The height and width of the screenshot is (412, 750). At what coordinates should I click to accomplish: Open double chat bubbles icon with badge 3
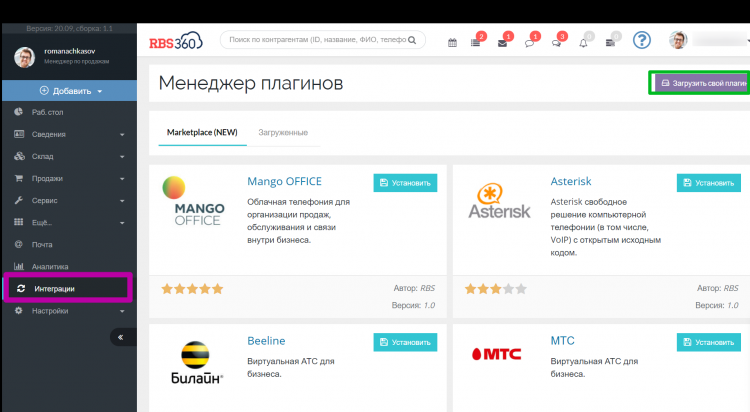pyautogui.click(x=556, y=43)
